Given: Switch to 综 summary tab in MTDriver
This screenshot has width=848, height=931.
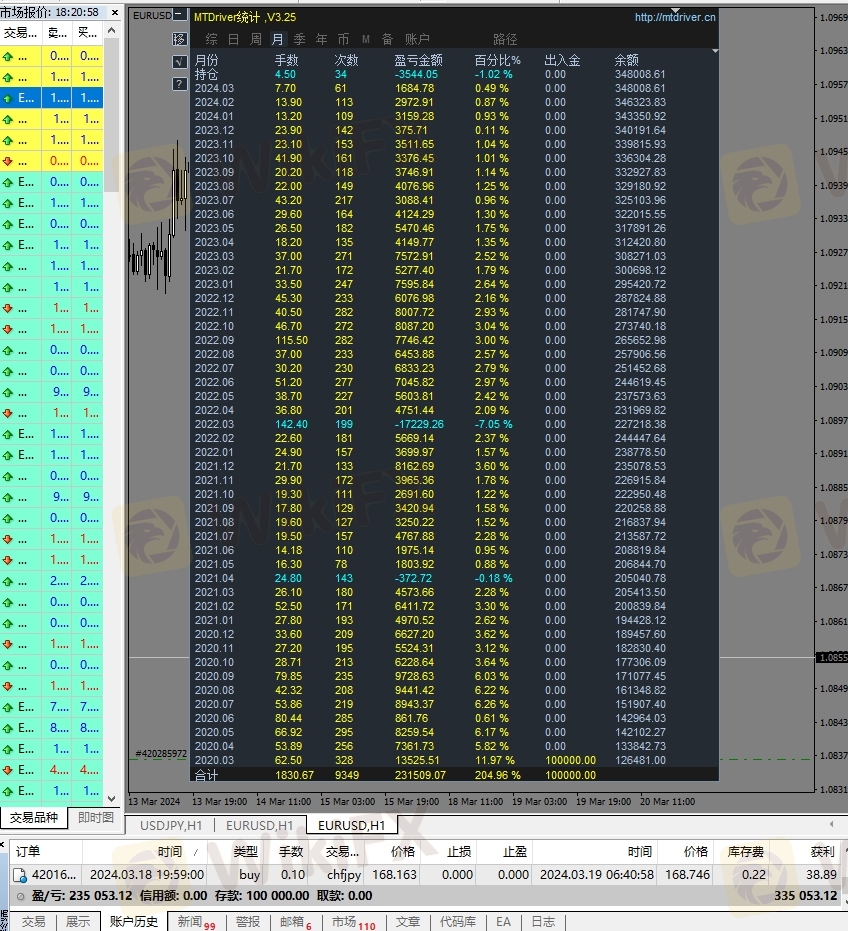Looking at the screenshot, I should [x=211, y=39].
